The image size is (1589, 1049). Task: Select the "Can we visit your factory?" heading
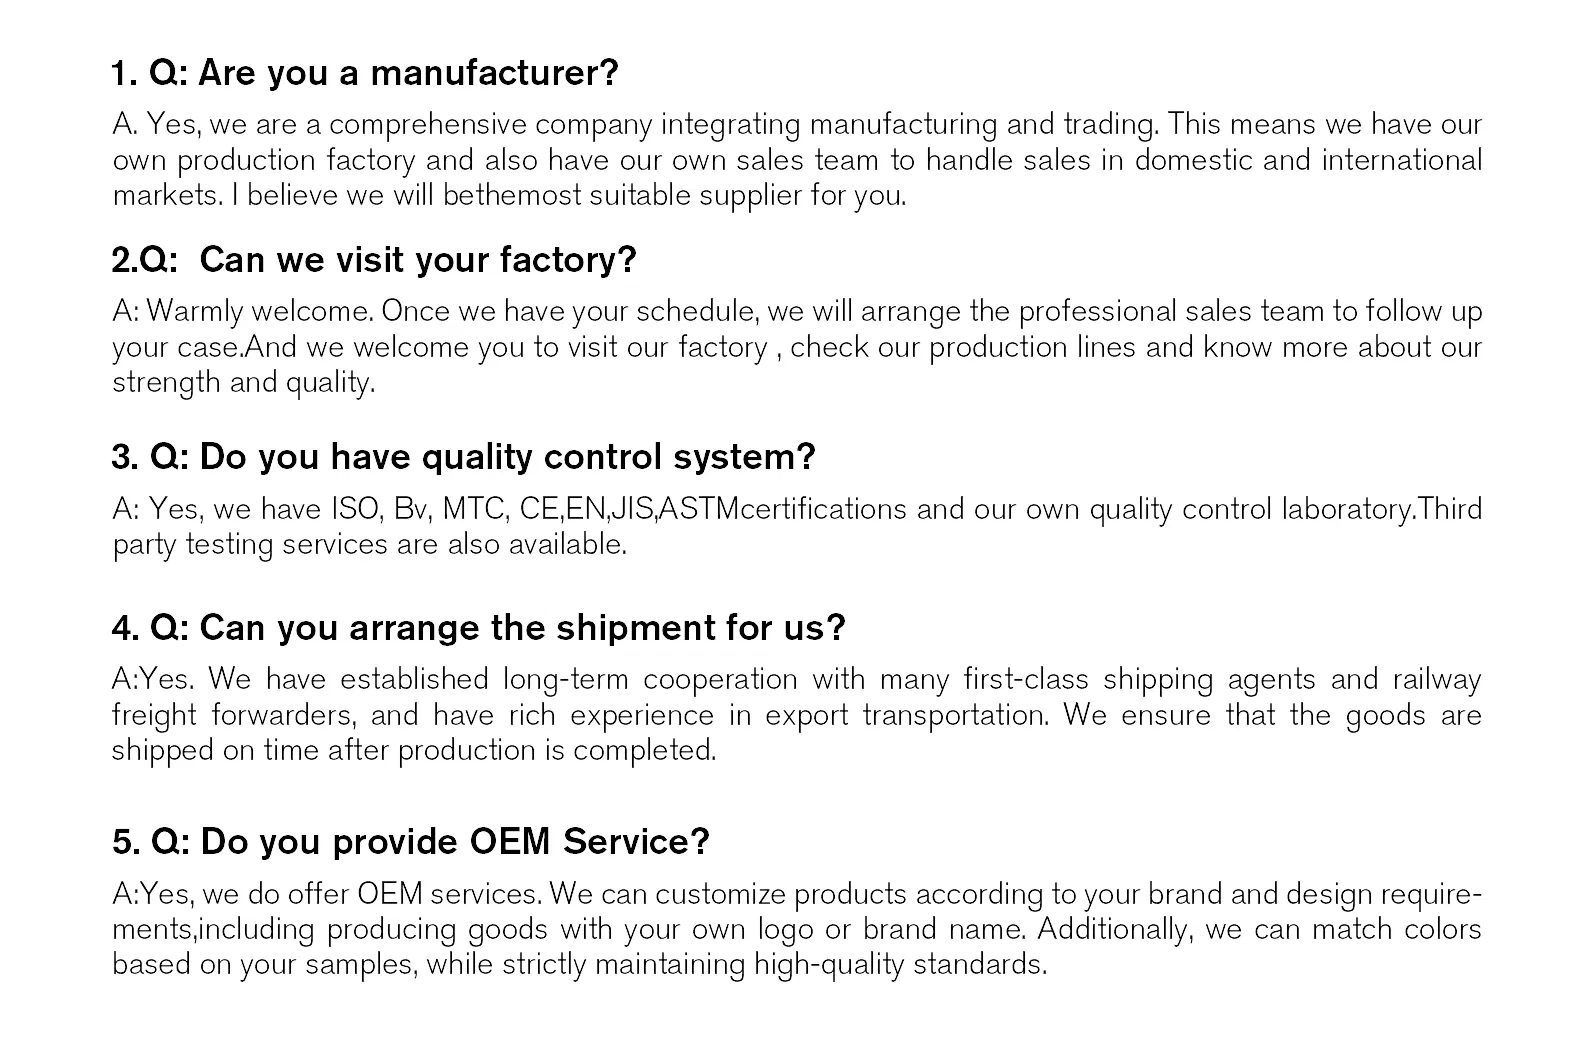click(417, 260)
